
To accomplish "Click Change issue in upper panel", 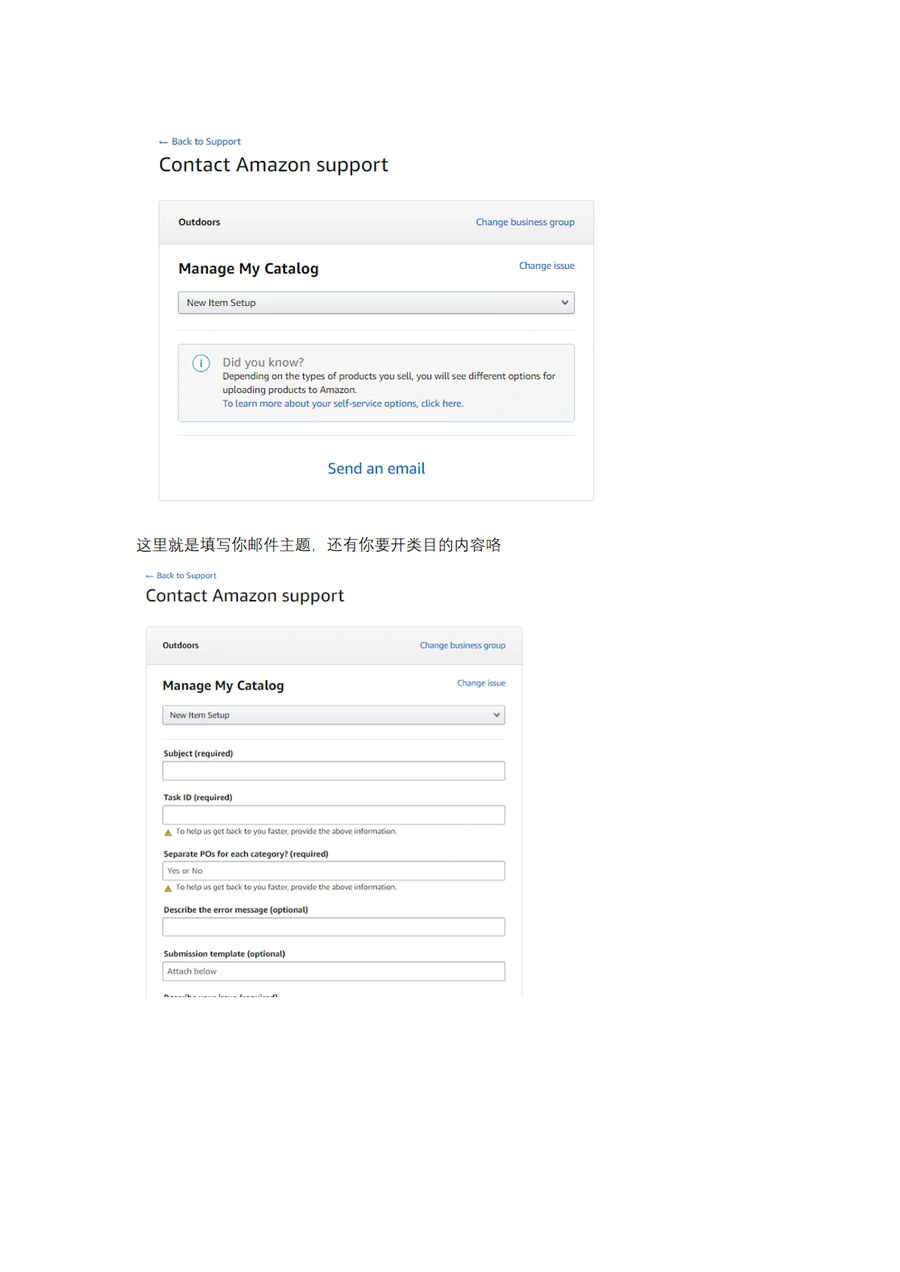I will [x=546, y=266].
